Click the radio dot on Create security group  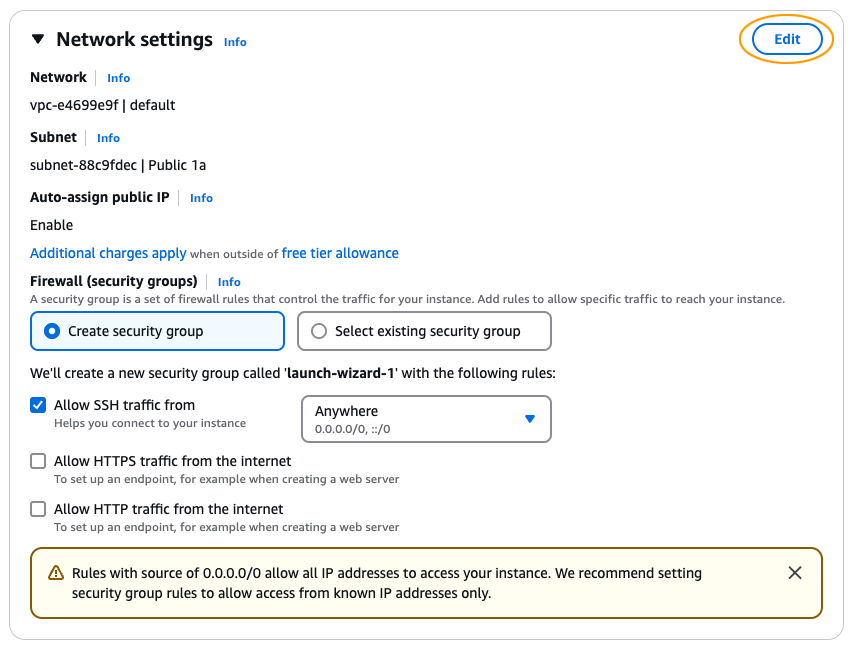coord(50,331)
